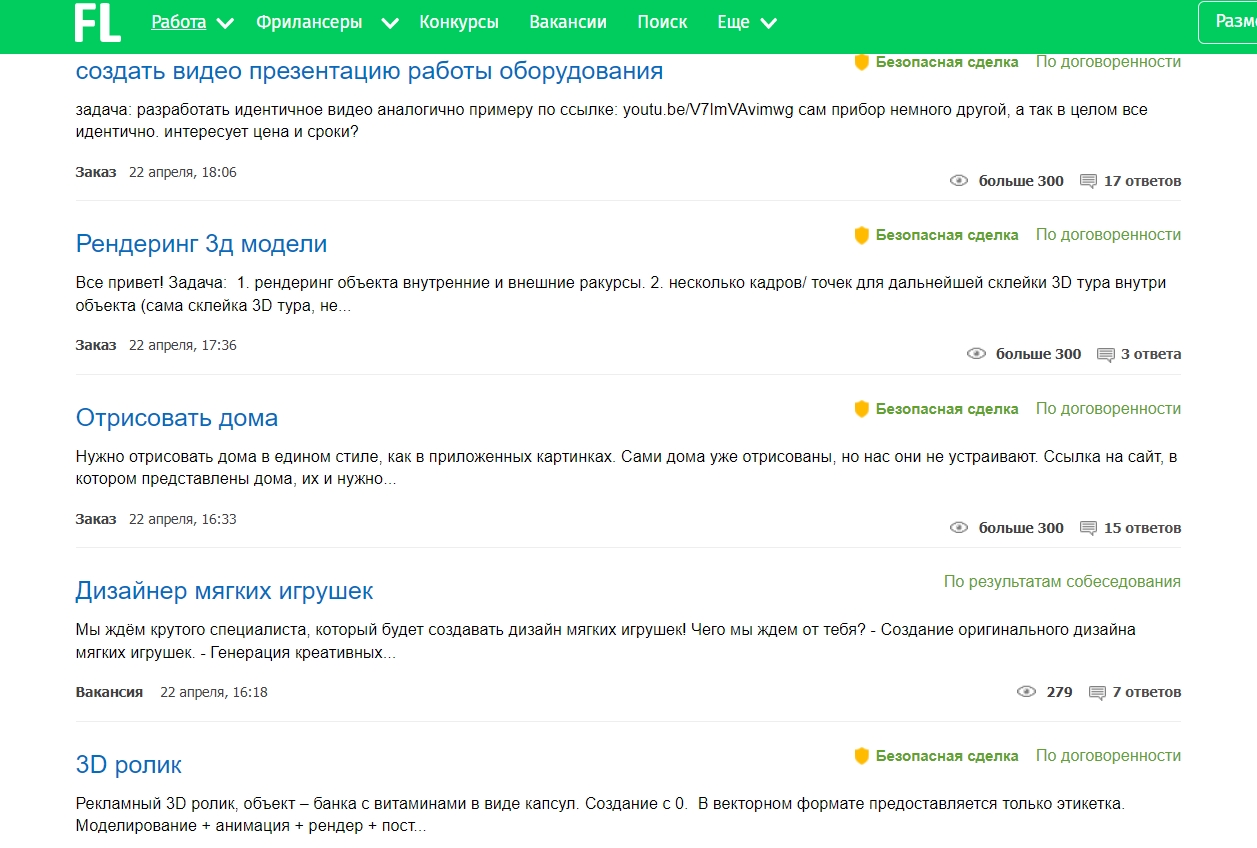Image resolution: width=1257 pixels, height=848 pixels.
Task: Click the shield icon for 3D ролик
Action: [861, 756]
